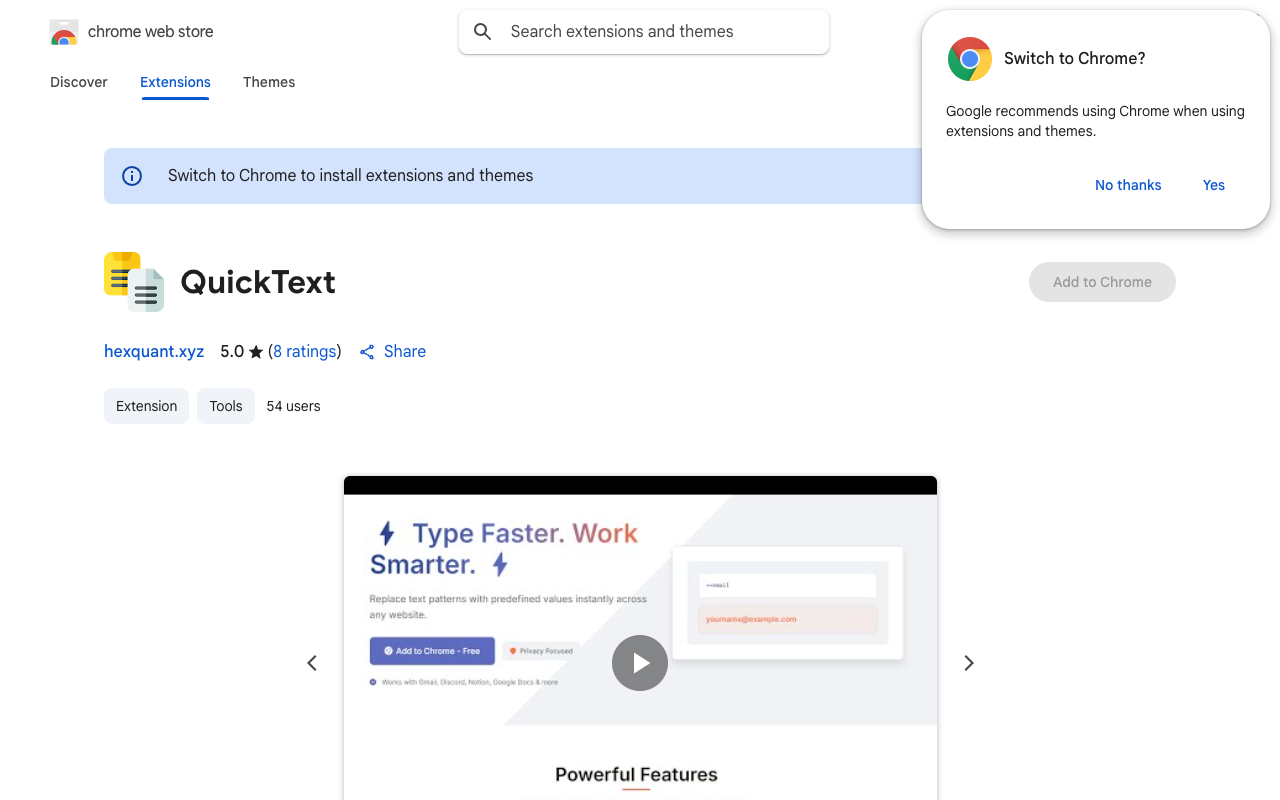Click the Privacy Focused badge in the preview
Viewport: 1280px width, 800px height.
[x=541, y=651]
